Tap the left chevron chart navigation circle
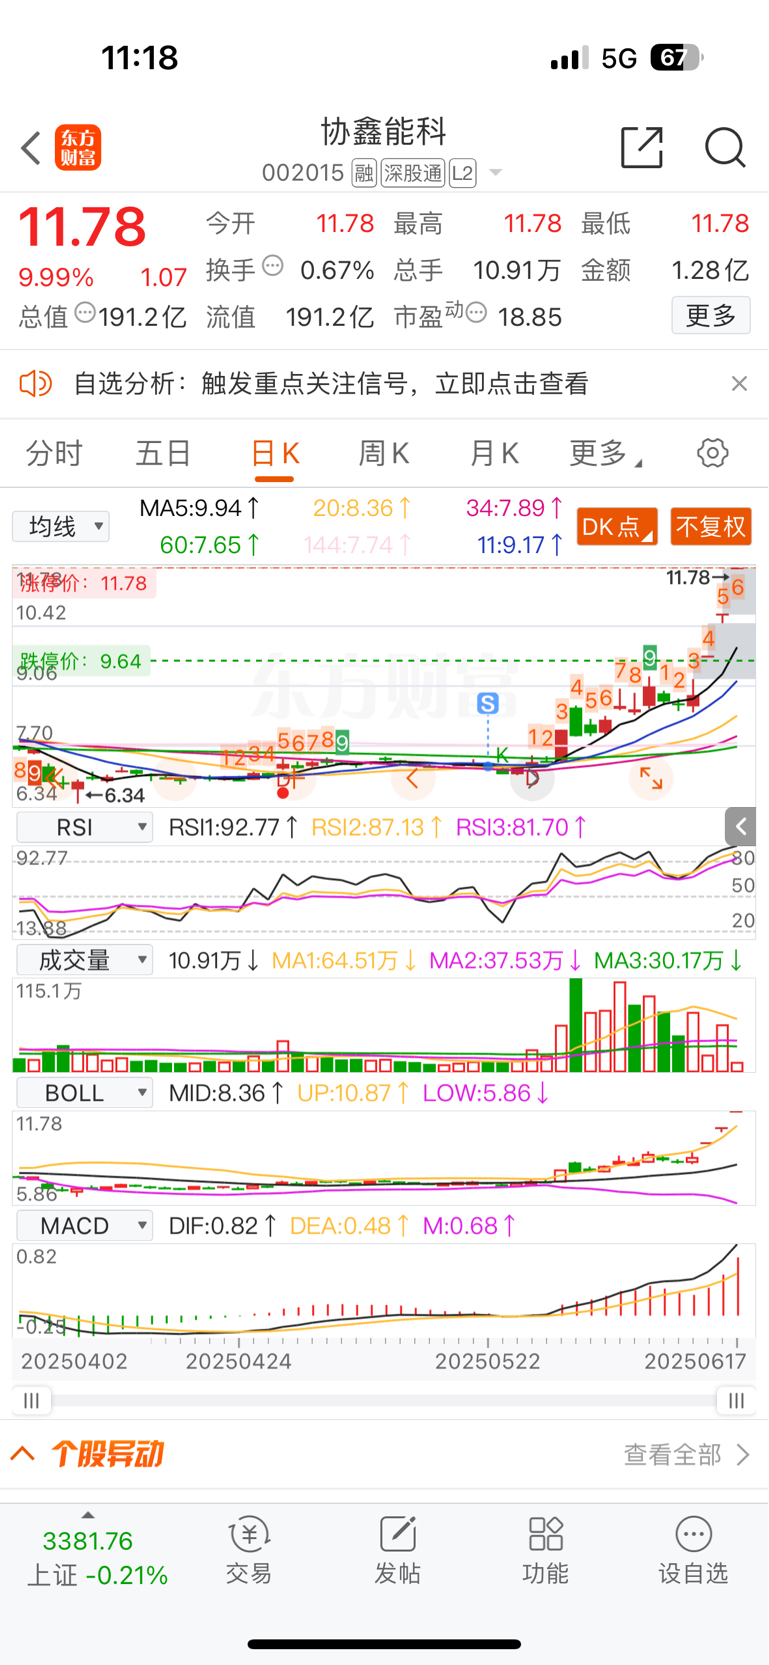 [413, 778]
